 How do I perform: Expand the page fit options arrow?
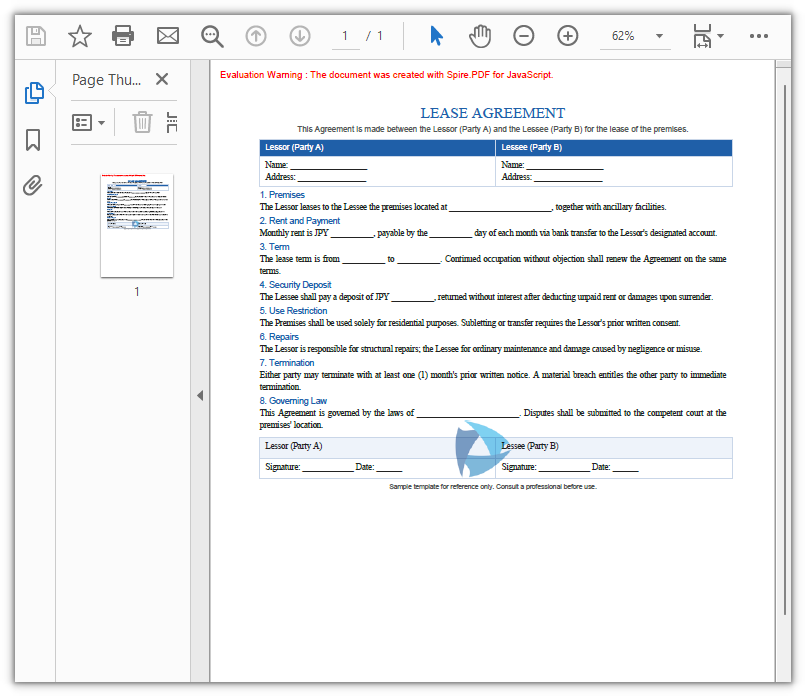click(x=721, y=36)
